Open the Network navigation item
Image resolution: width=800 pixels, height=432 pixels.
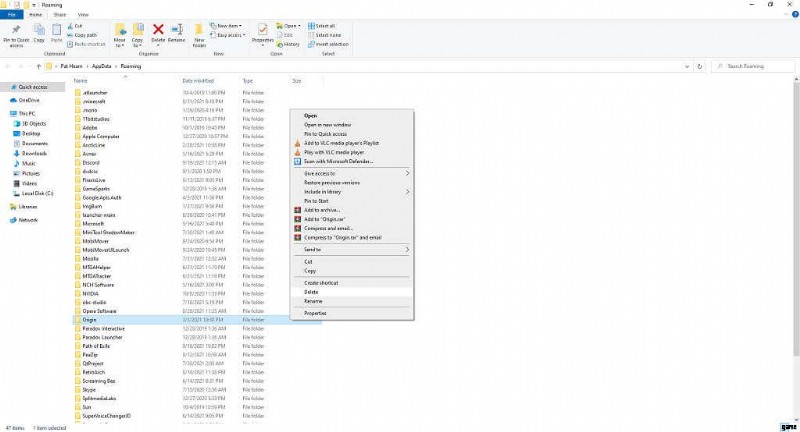(x=28, y=220)
